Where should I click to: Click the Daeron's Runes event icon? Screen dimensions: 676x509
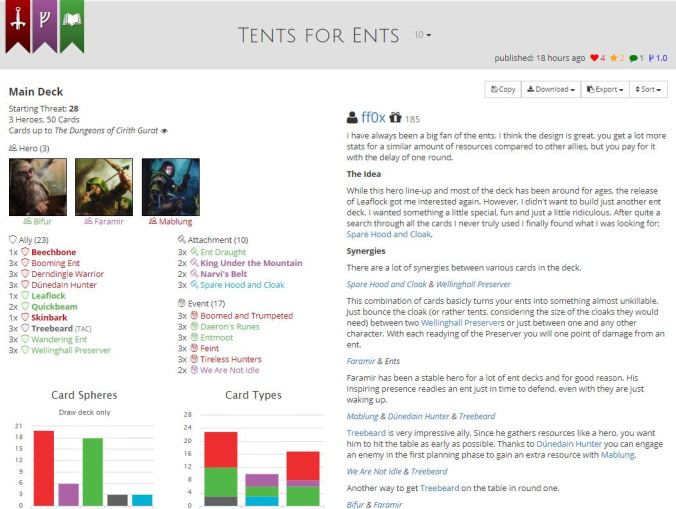click(x=194, y=326)
